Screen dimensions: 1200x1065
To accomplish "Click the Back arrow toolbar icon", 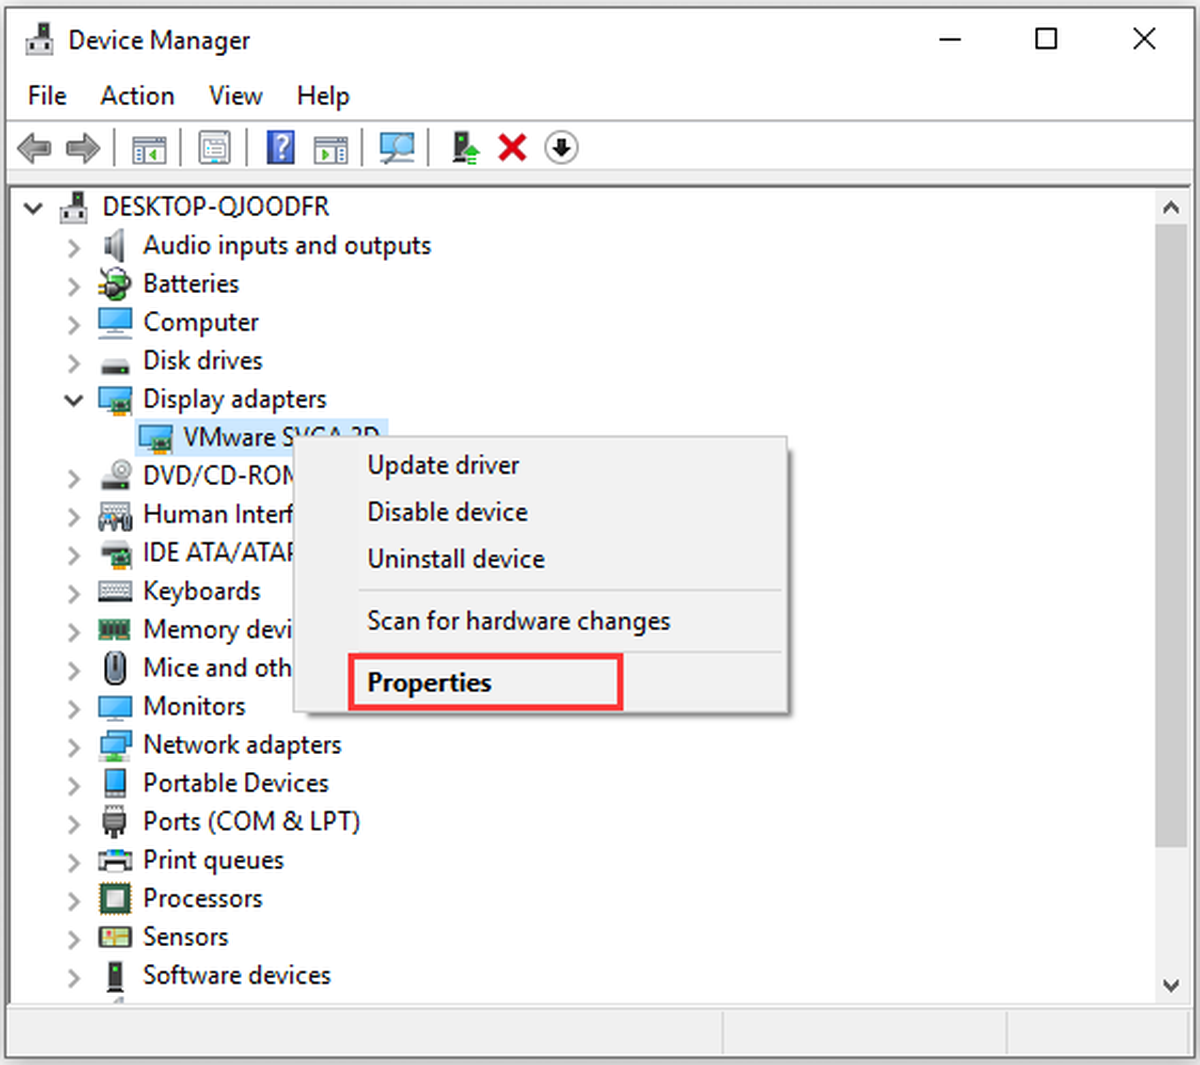I will (35, 149).
